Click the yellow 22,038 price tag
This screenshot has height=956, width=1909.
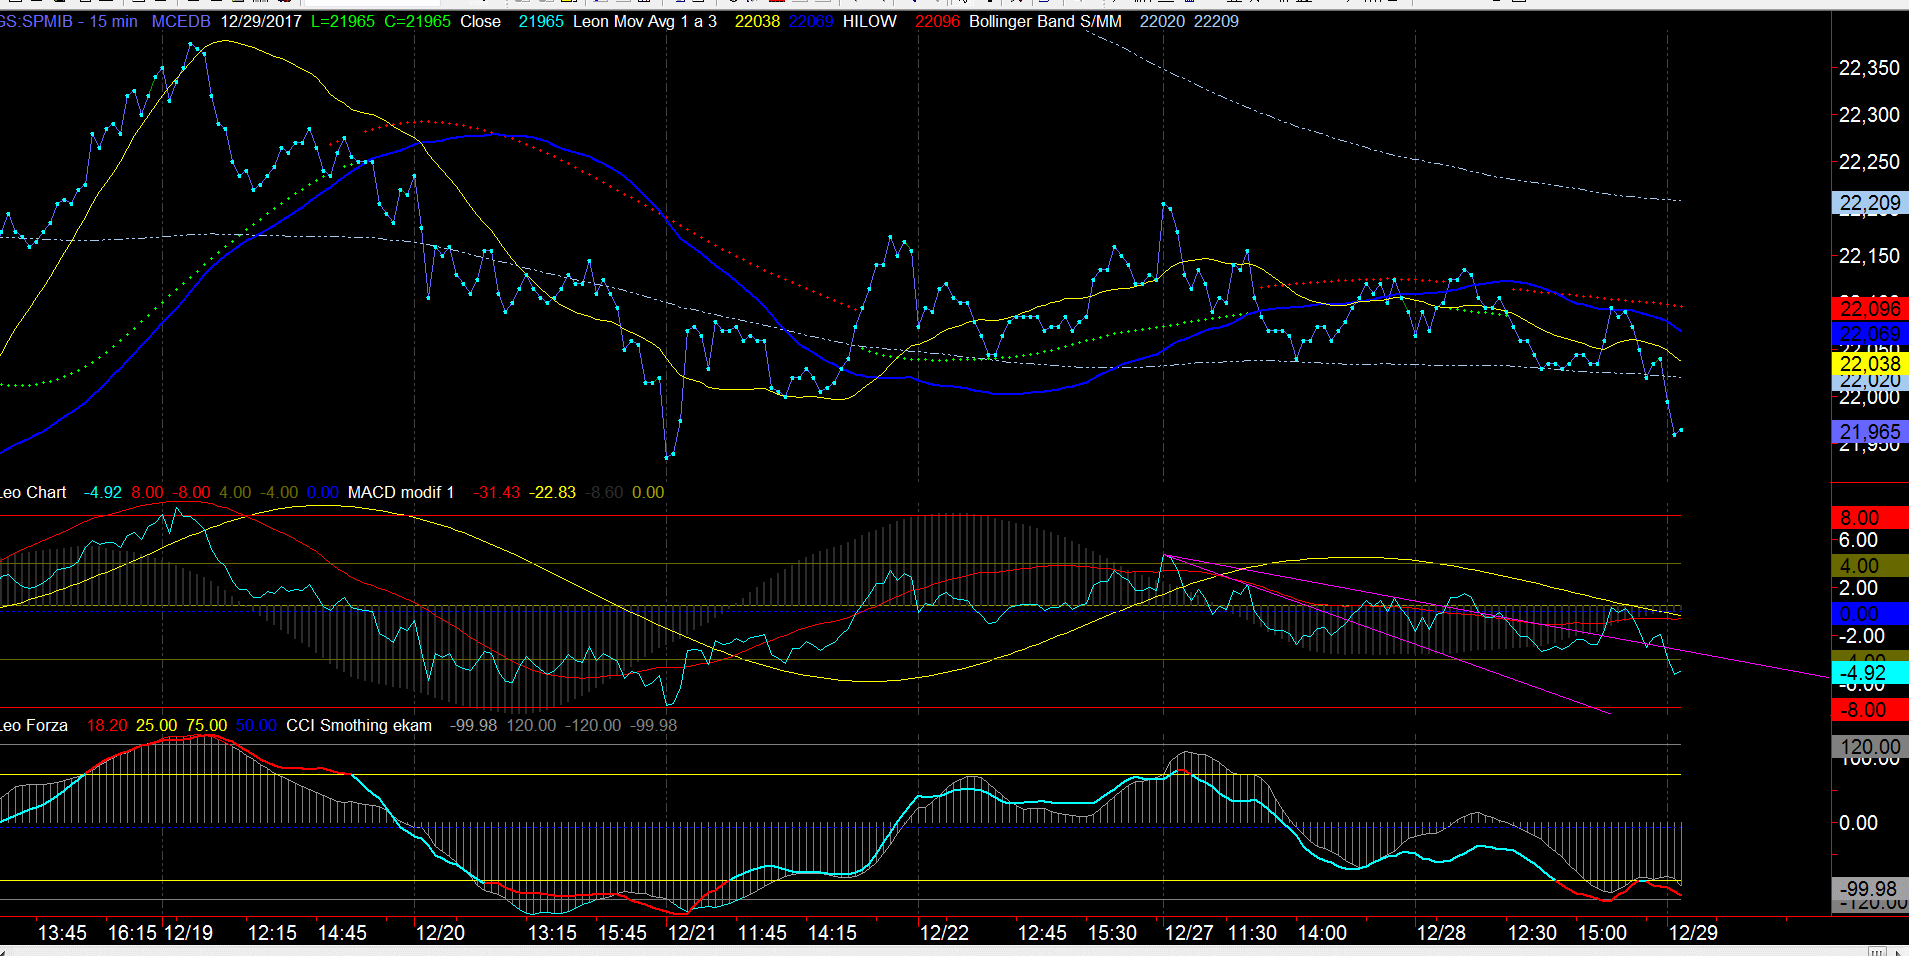click(1869, 364)
